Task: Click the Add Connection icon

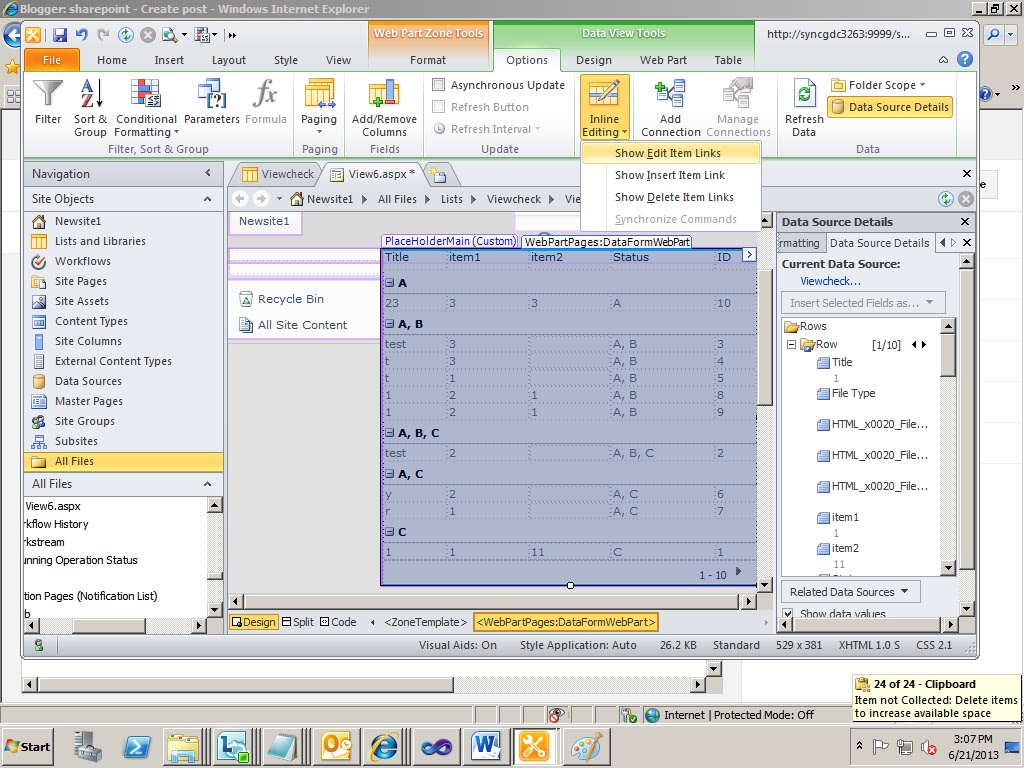Action: pos(671,104)
